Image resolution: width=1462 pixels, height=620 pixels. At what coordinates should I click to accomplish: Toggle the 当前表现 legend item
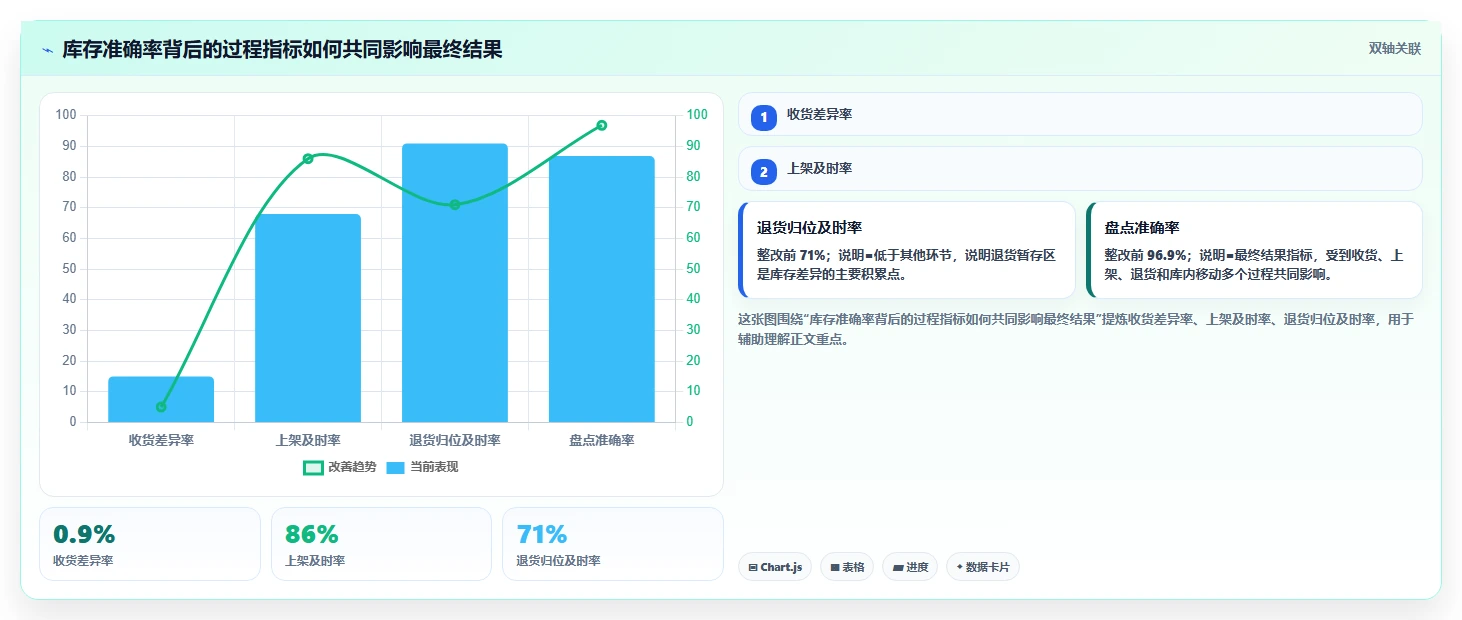click(422, 467)
